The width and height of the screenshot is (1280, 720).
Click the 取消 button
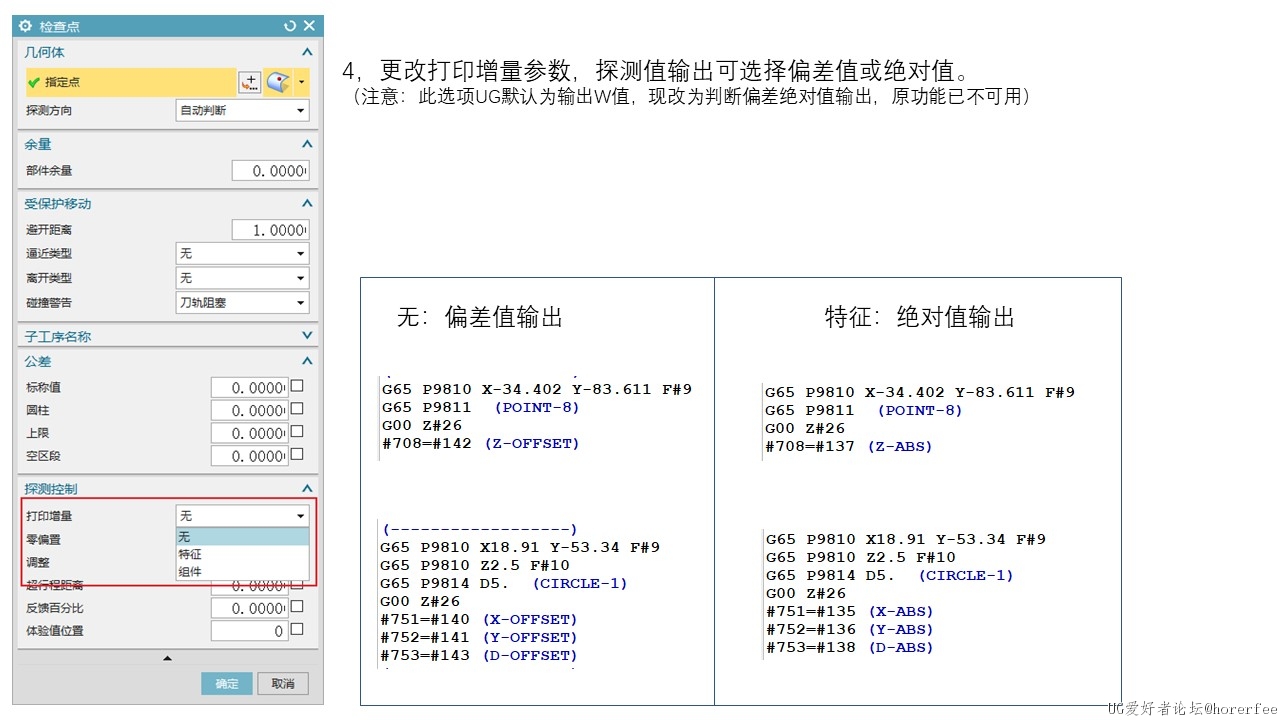pos(283,684)
